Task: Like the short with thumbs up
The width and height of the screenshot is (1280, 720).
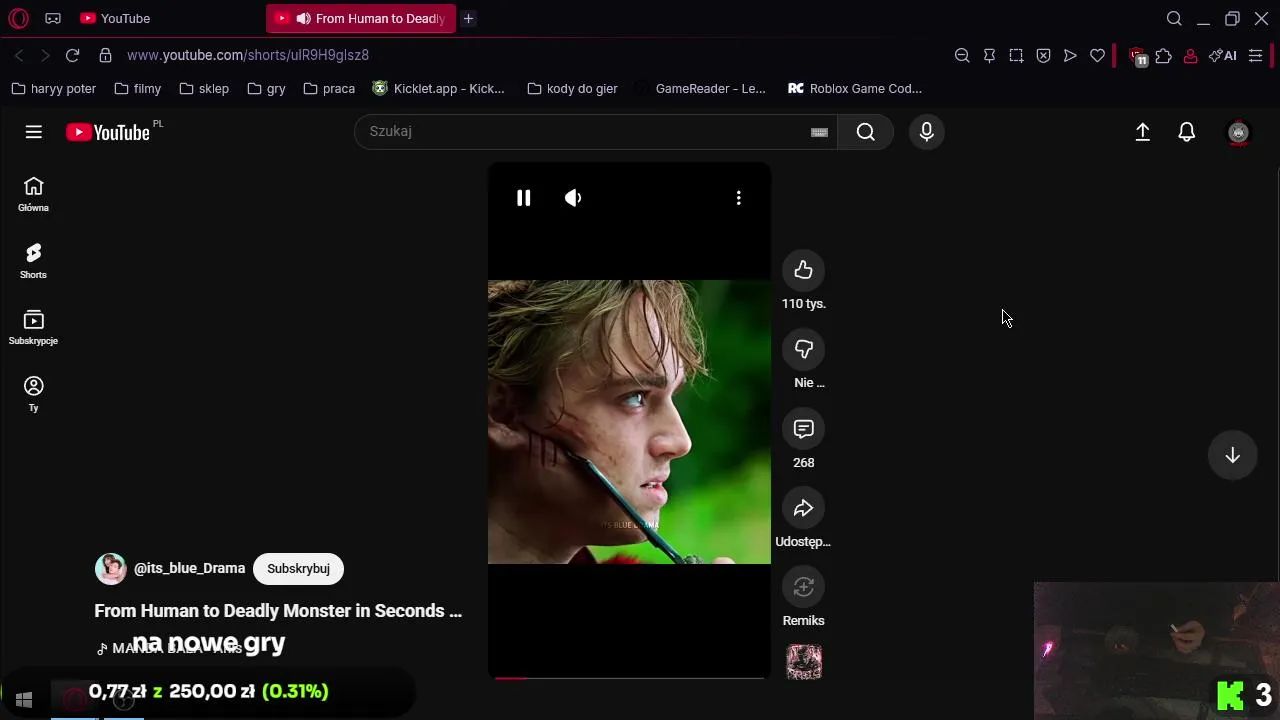Action: [x=804, y=270]
